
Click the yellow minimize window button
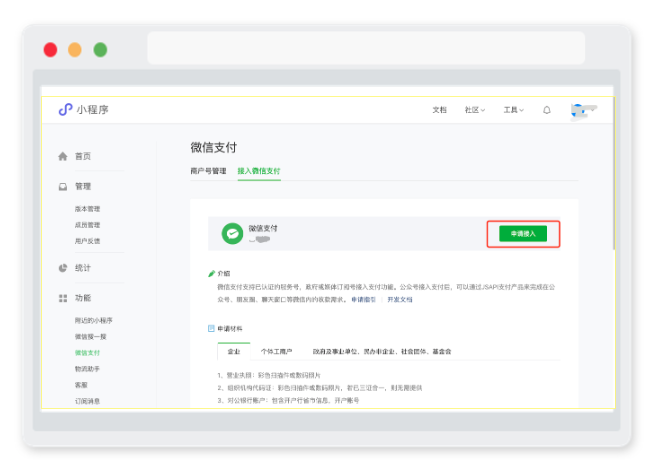pyautogui.click(x=75, y=50)
